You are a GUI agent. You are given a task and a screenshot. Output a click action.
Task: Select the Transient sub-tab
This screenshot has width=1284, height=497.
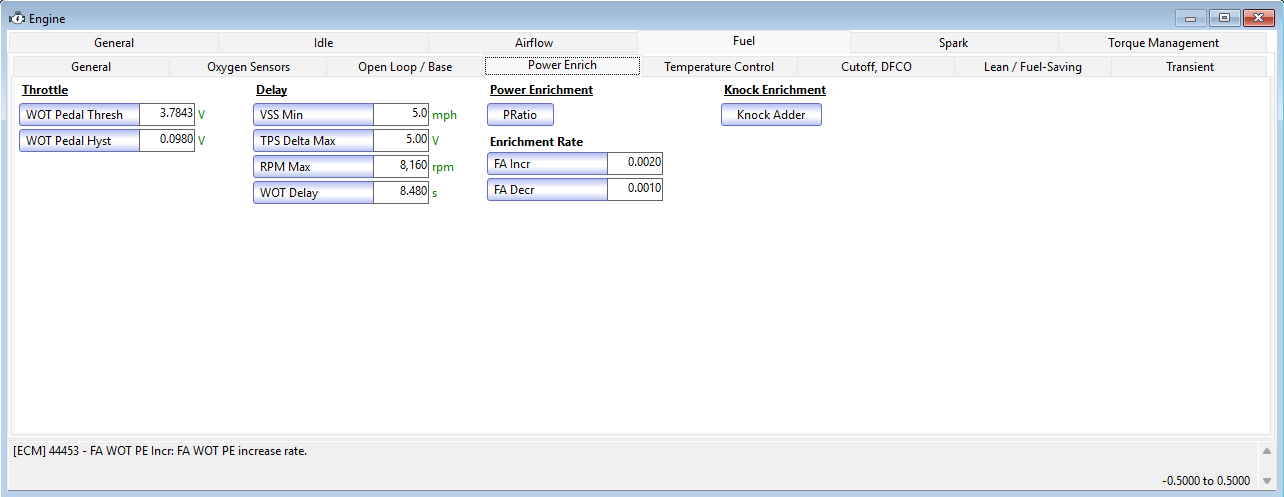(1189, 67)
